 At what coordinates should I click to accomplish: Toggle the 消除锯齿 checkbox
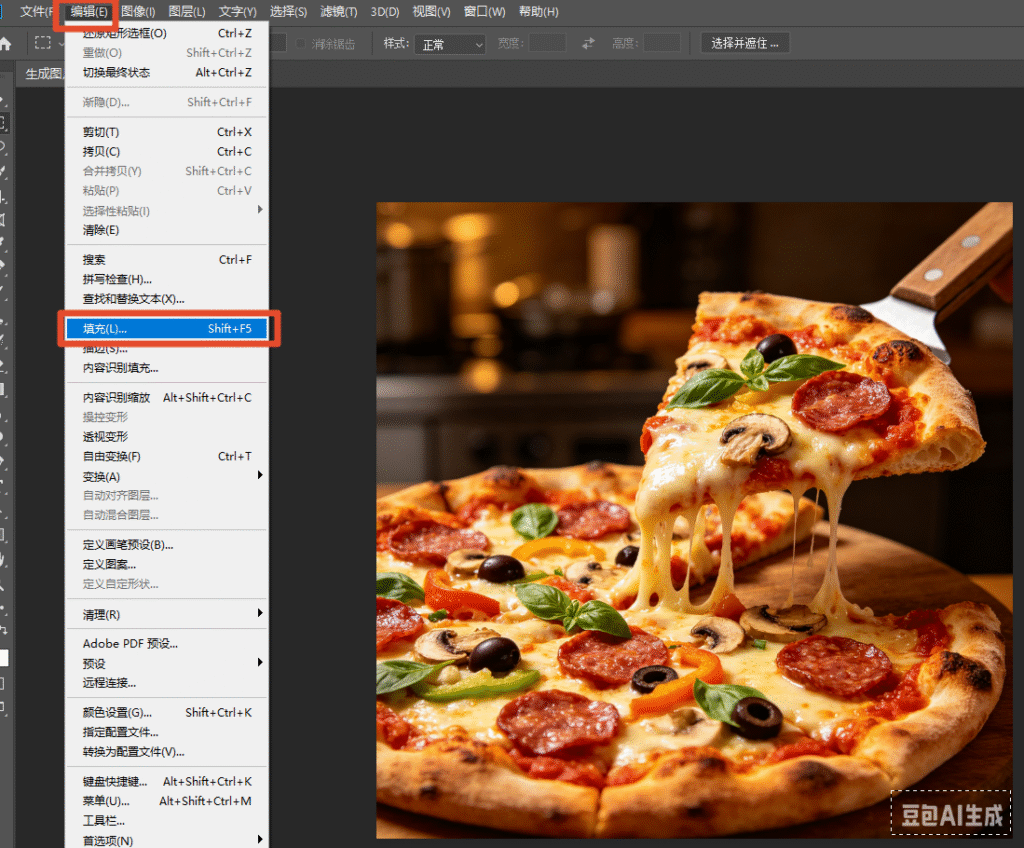(x=300, y=44)
